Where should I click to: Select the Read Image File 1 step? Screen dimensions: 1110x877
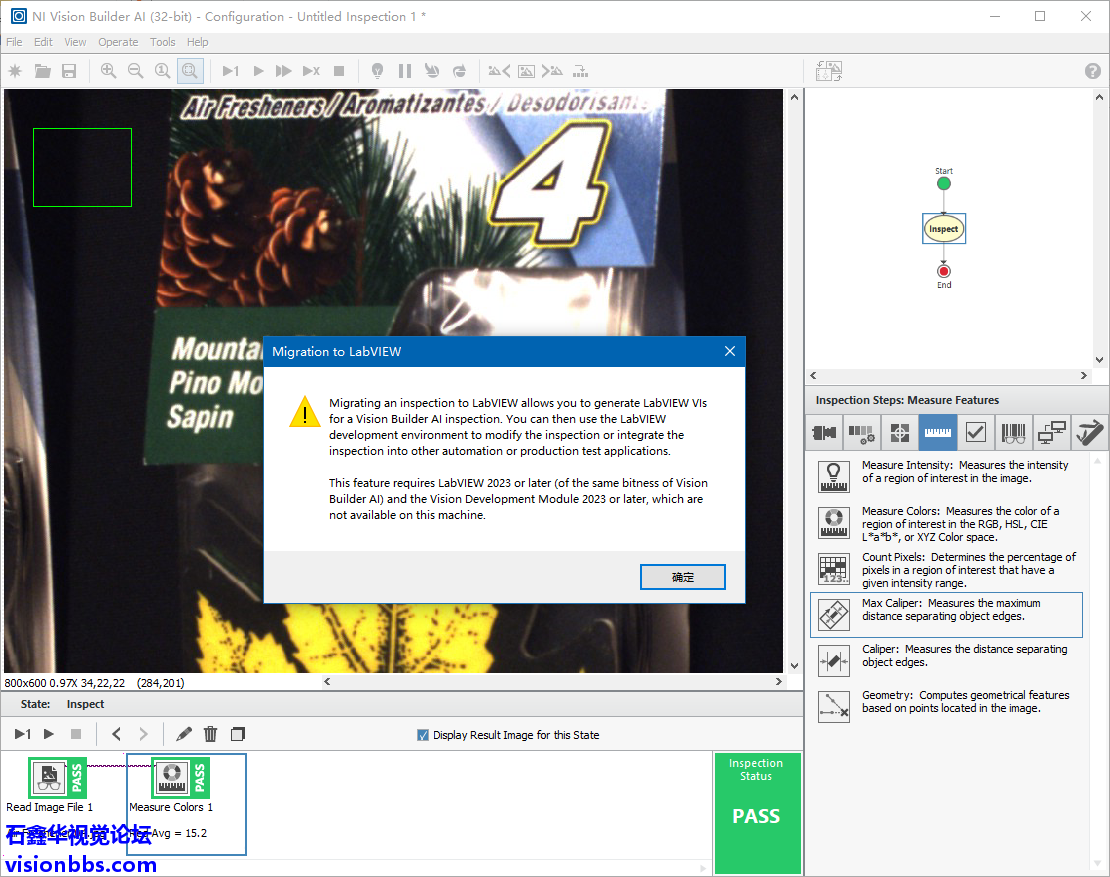(49, 781)
